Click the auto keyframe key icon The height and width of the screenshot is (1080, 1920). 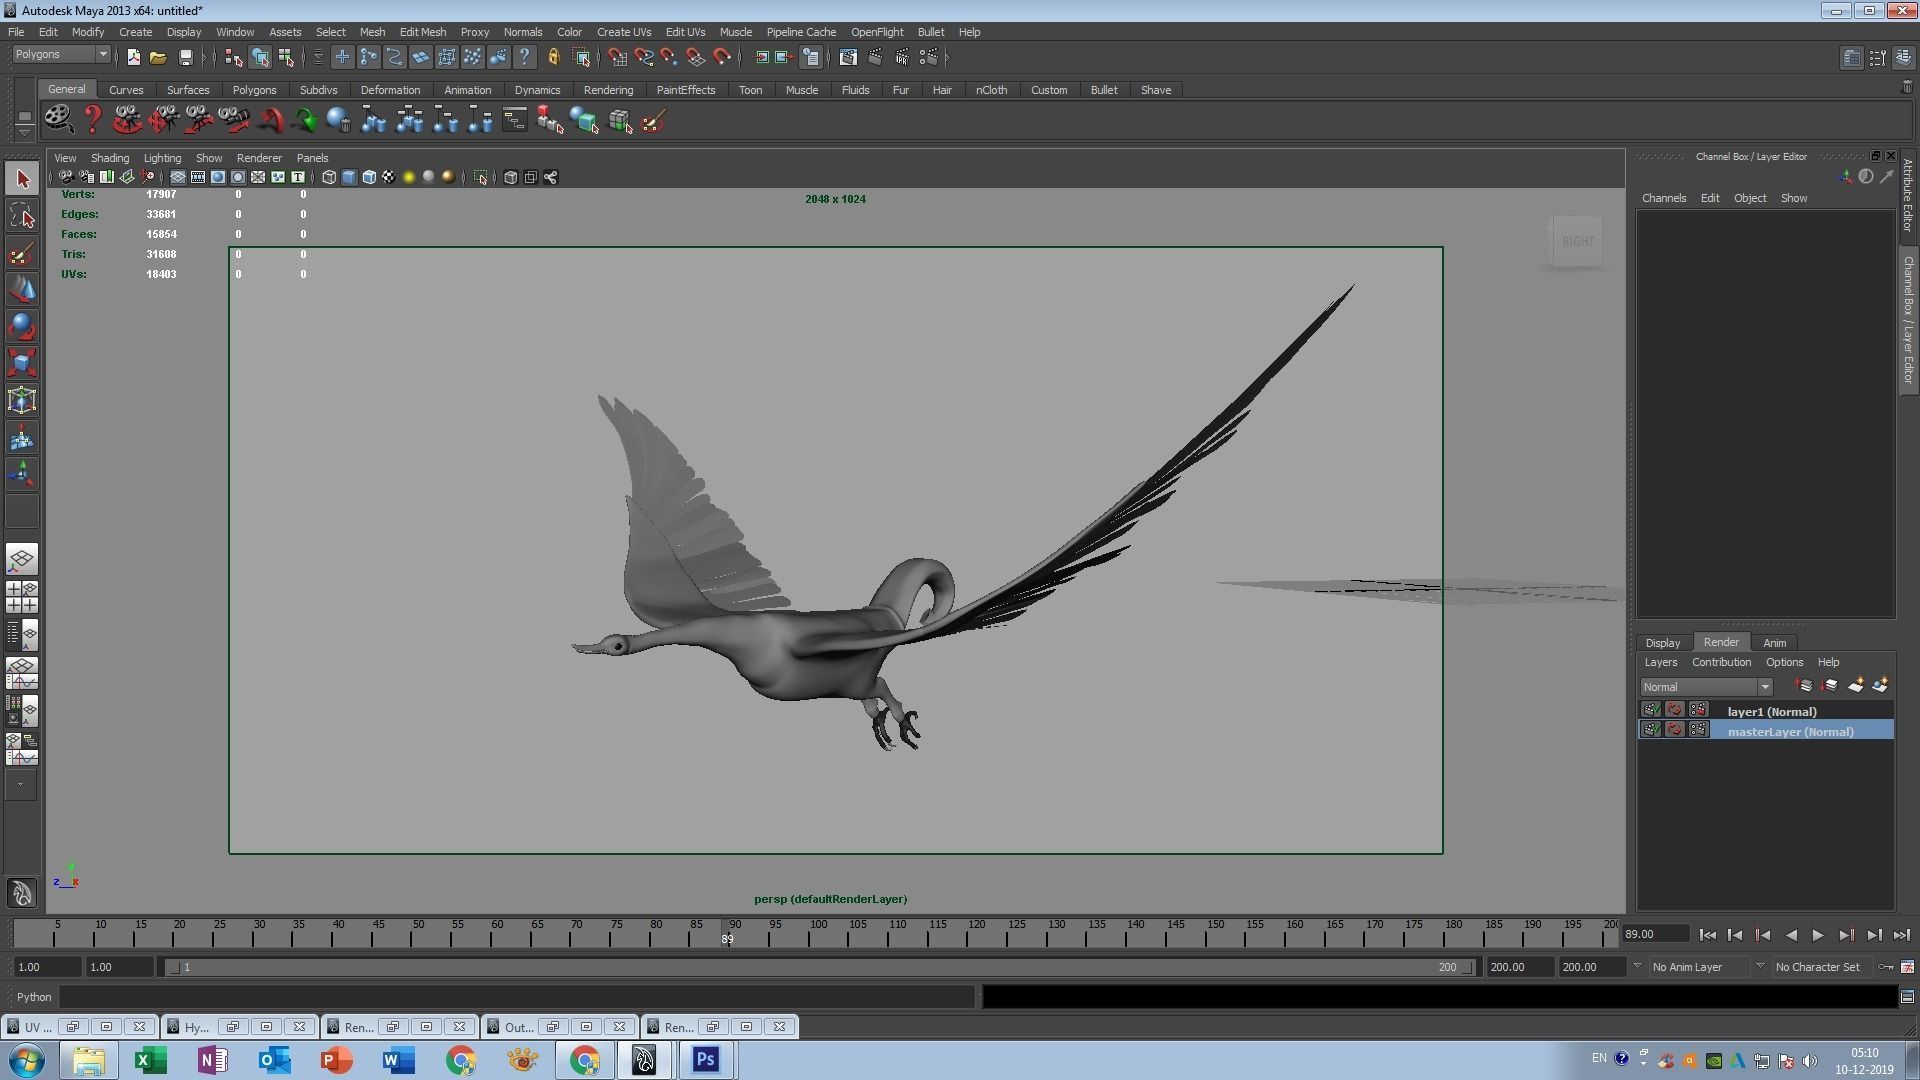1885,967
